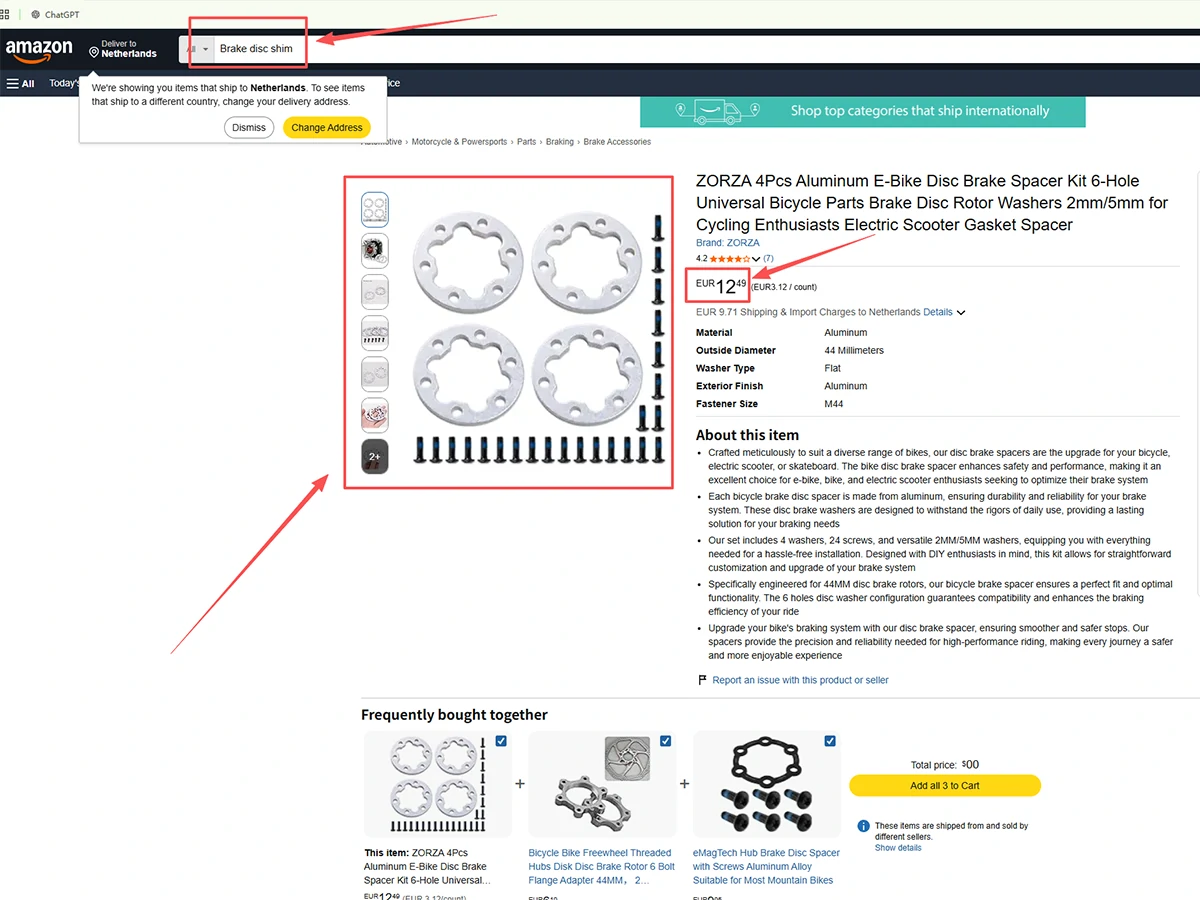
Task: Click the EUR 12.49 price
Action: [x=722, y=287]
